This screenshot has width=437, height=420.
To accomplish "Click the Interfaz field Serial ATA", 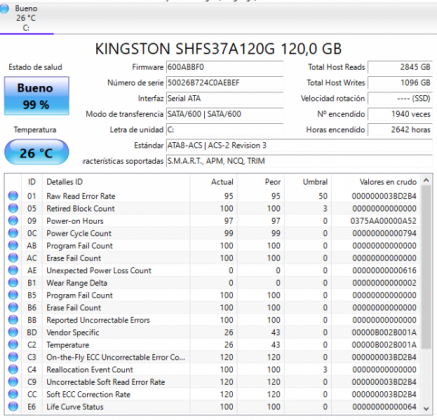I will click(224, 99).
